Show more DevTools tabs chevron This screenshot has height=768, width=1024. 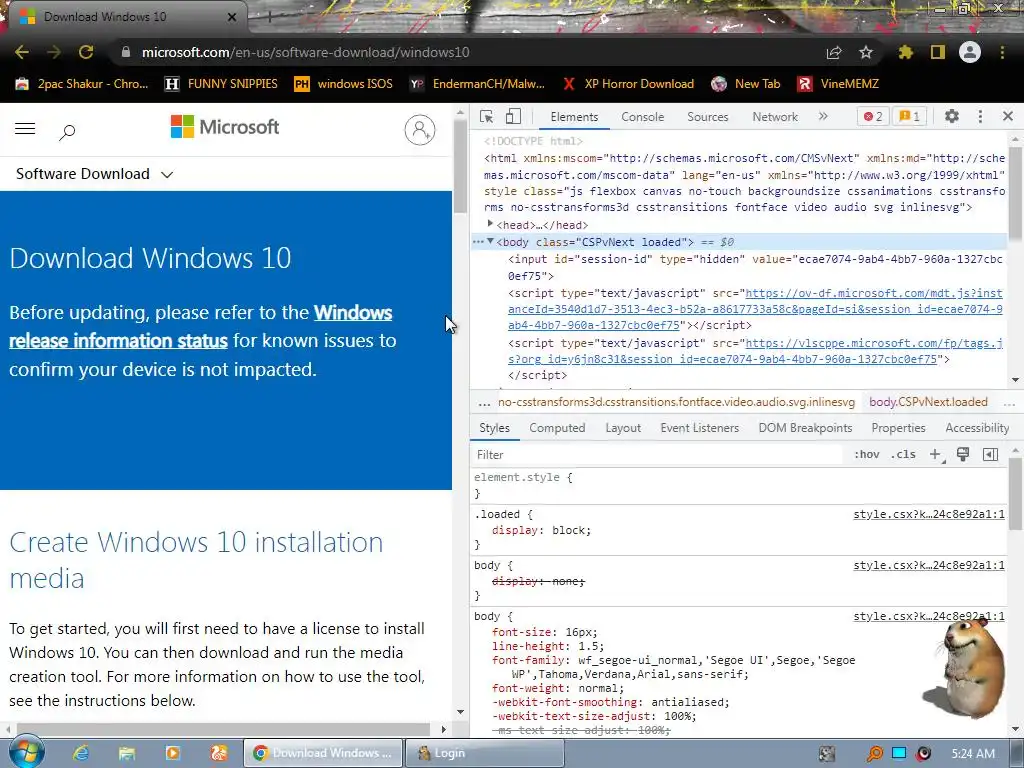[823, 116]
